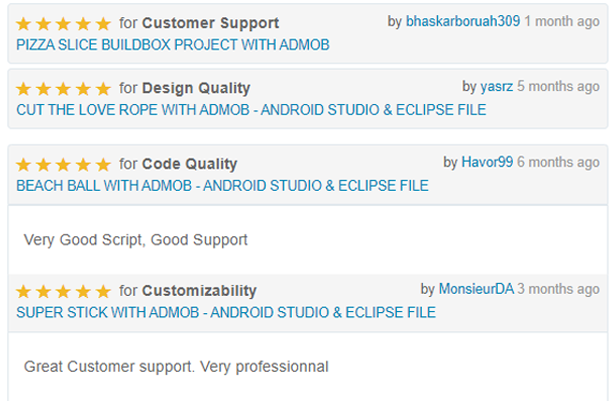Open the Cut The Love Rope item link

pos(251,109)
